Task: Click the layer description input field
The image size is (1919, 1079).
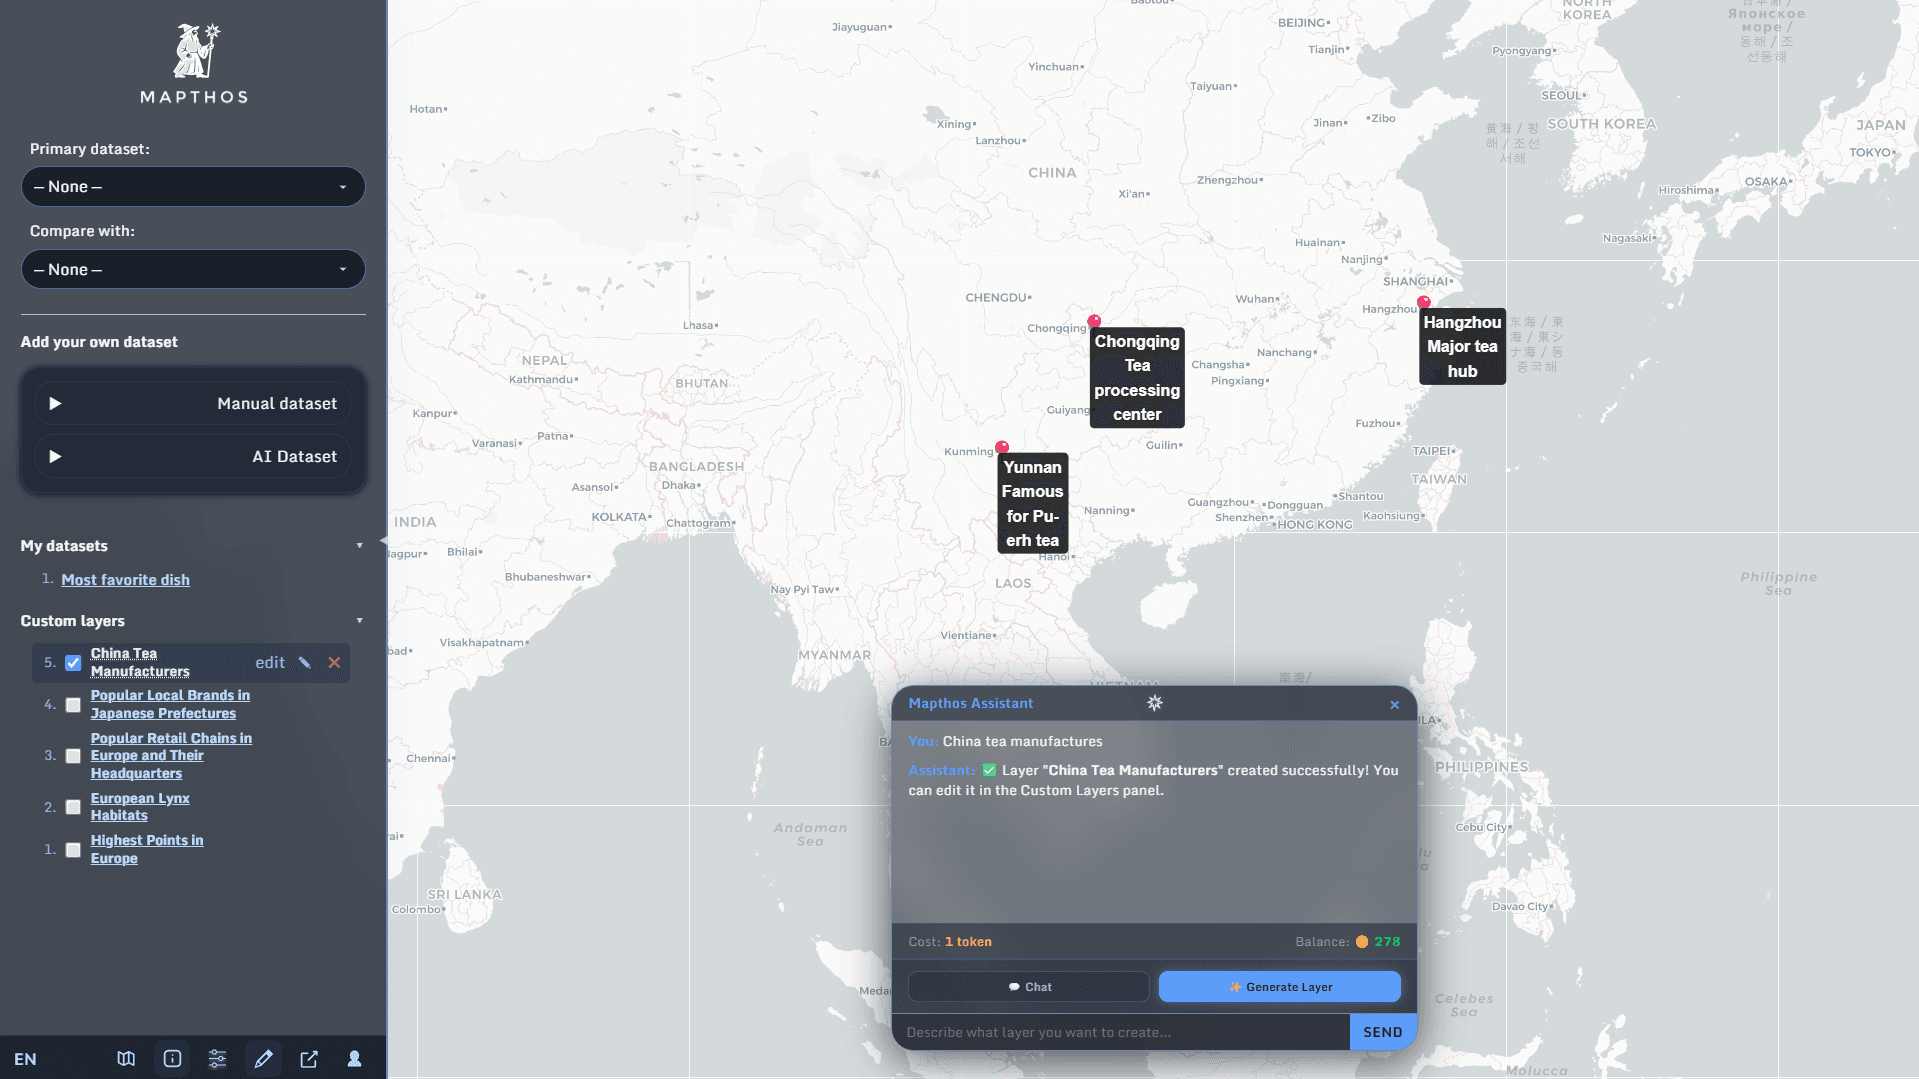Action: 1120,1032
